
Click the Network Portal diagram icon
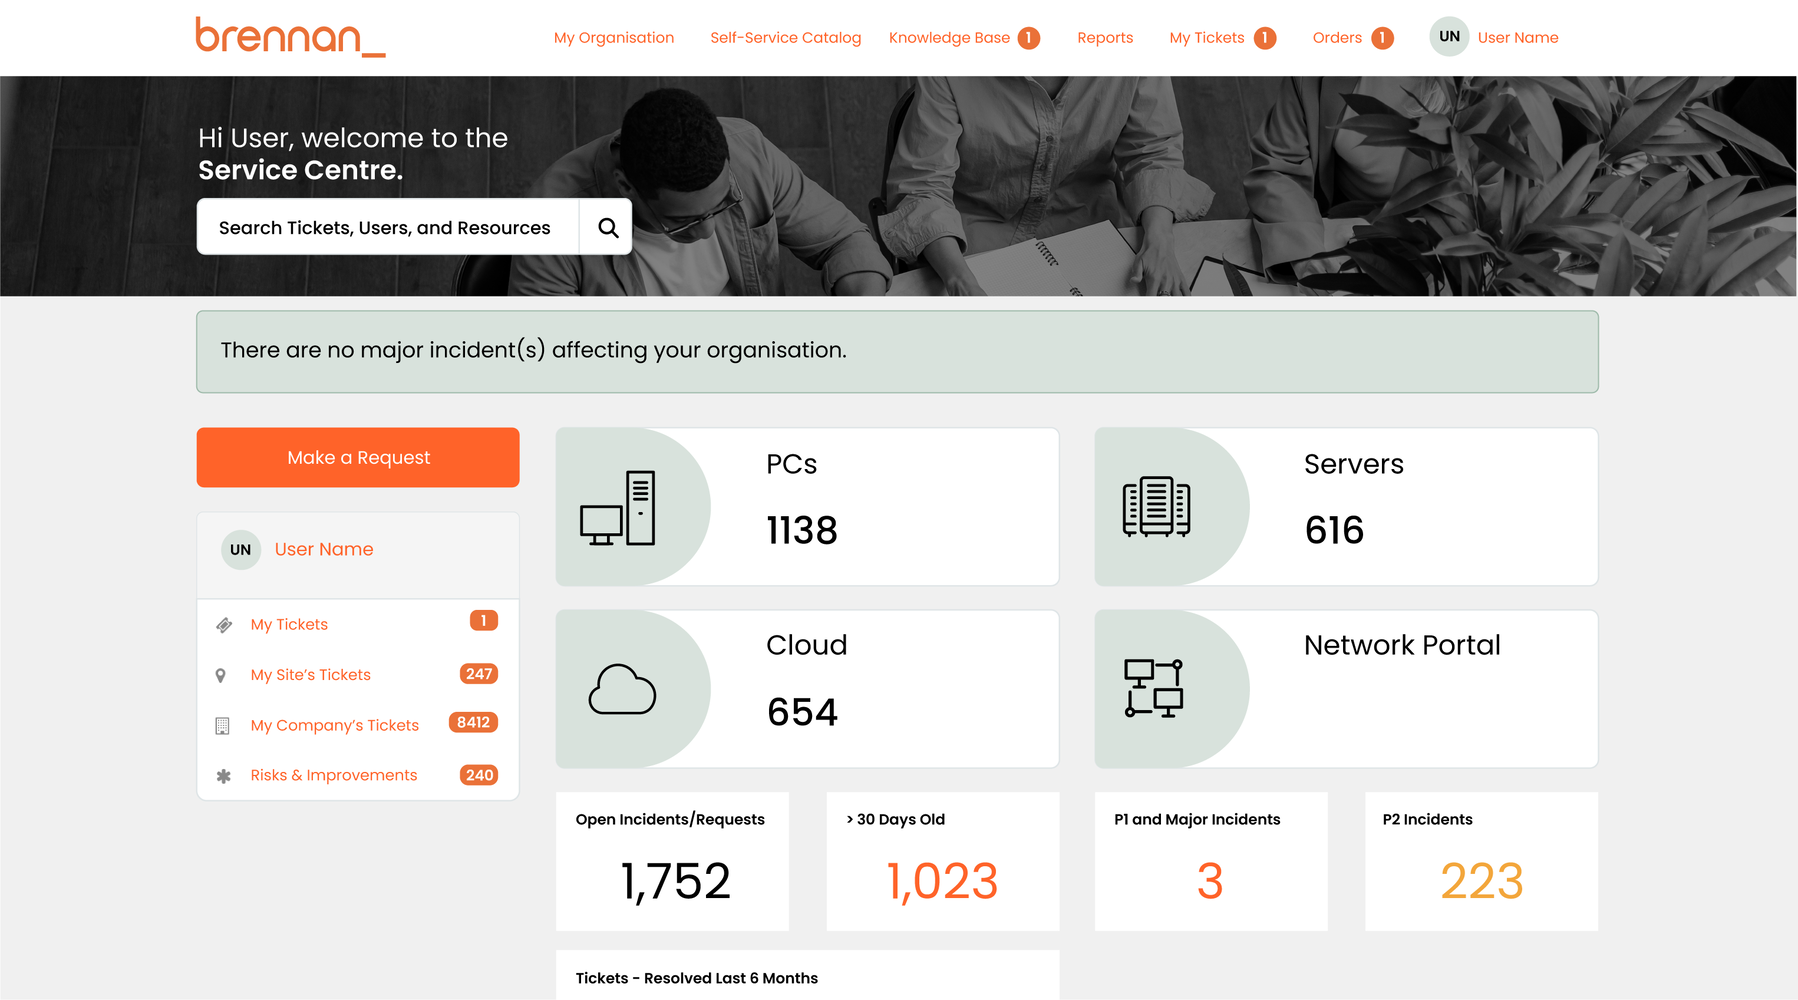pos(1154,688)
